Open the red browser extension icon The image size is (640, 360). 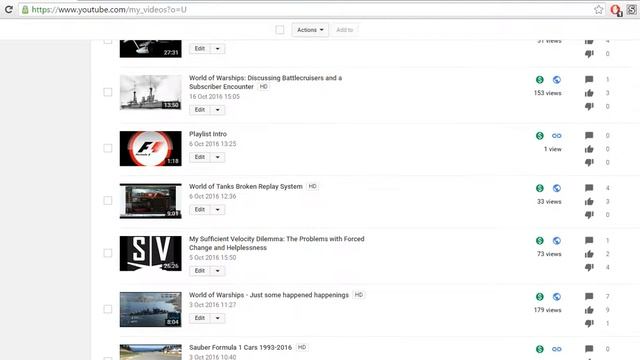pos(616,10)
